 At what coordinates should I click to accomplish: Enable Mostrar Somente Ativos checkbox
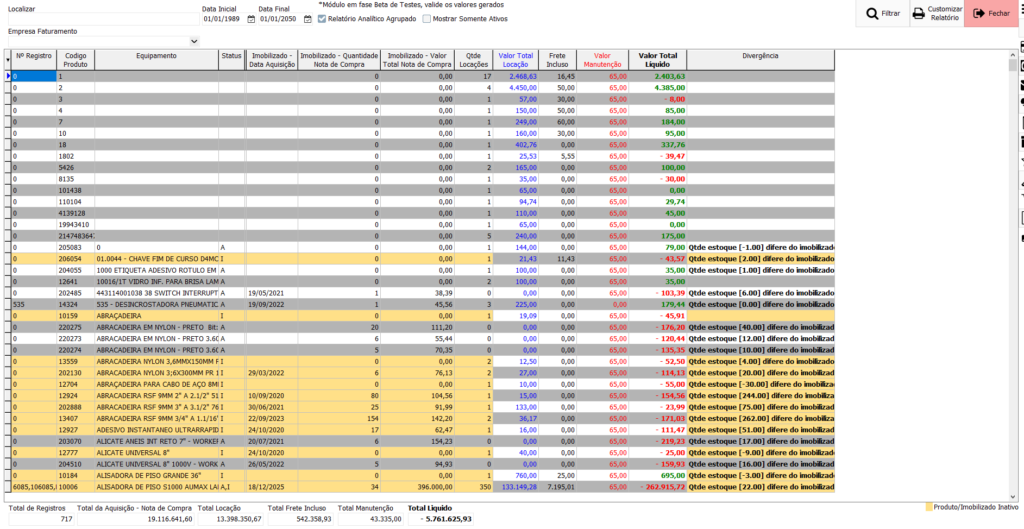426,18
